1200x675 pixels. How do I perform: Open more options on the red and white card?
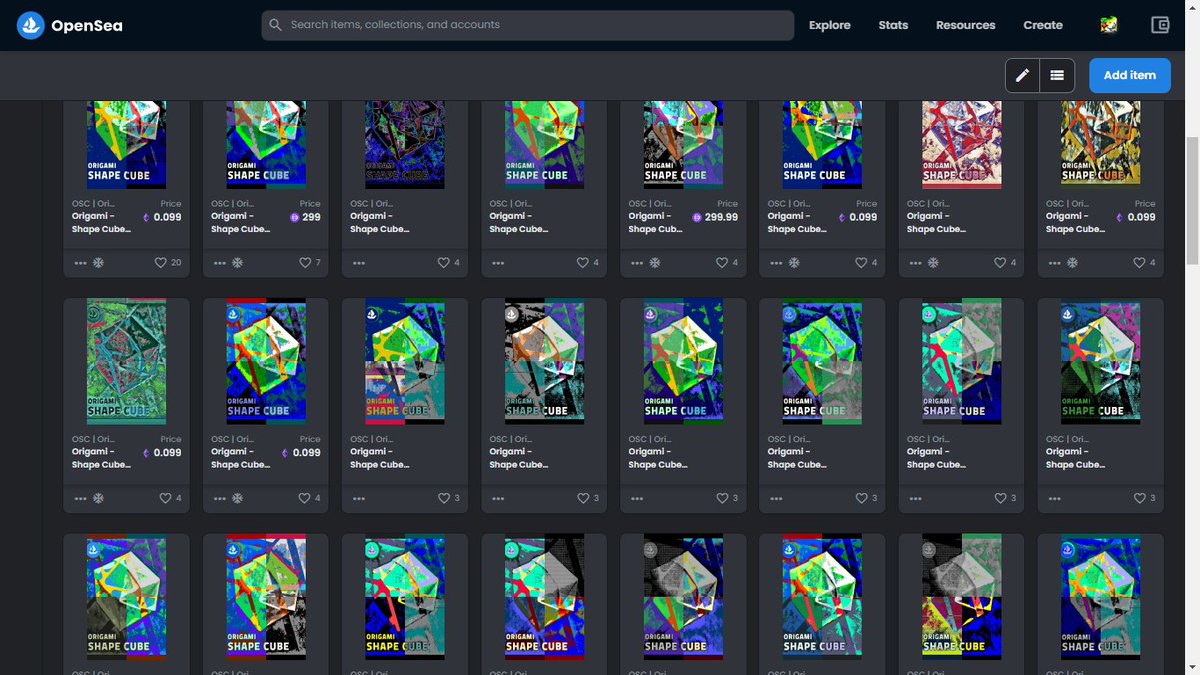[916, 263]
